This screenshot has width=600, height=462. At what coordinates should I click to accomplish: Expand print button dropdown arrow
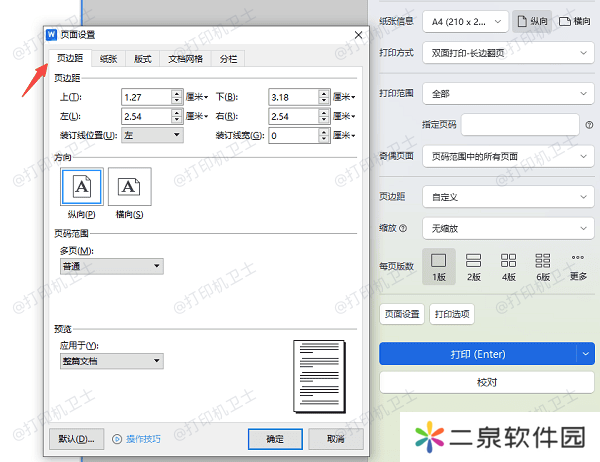tap(585, 354)
